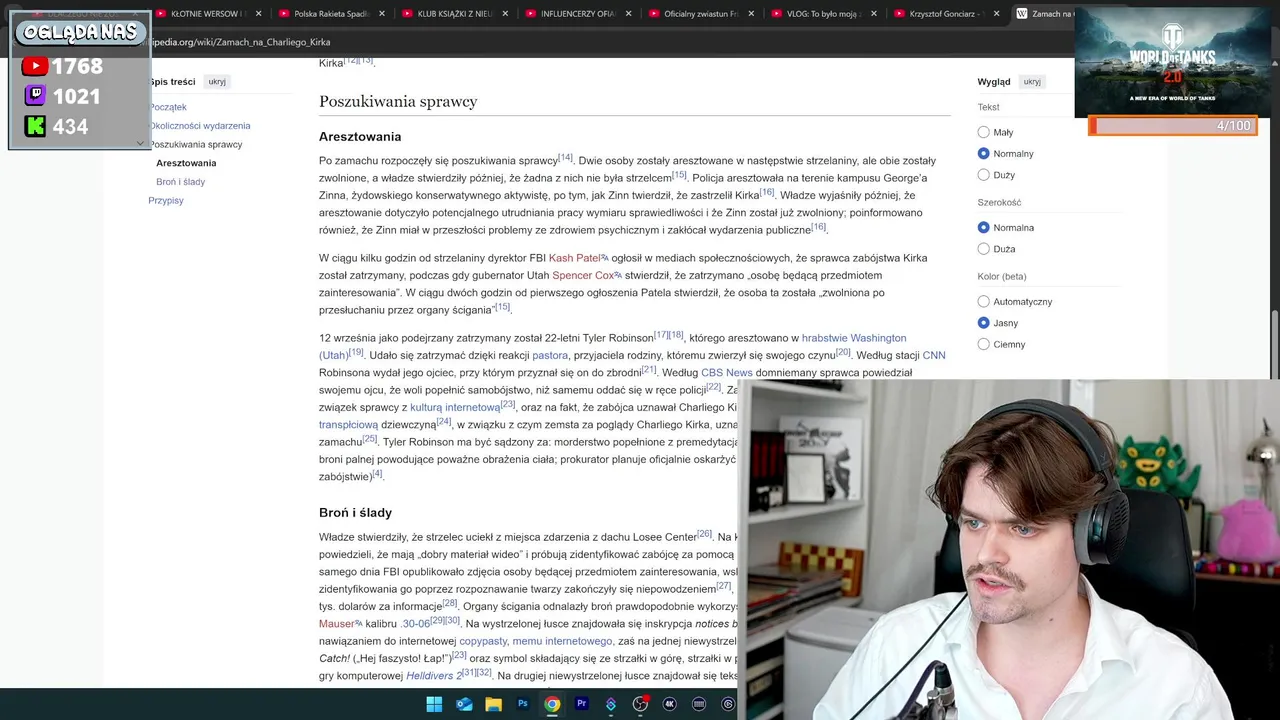This screenshot has height=720, width=1280.
Task: Select the Duży text size
Action: click(983, 175)
